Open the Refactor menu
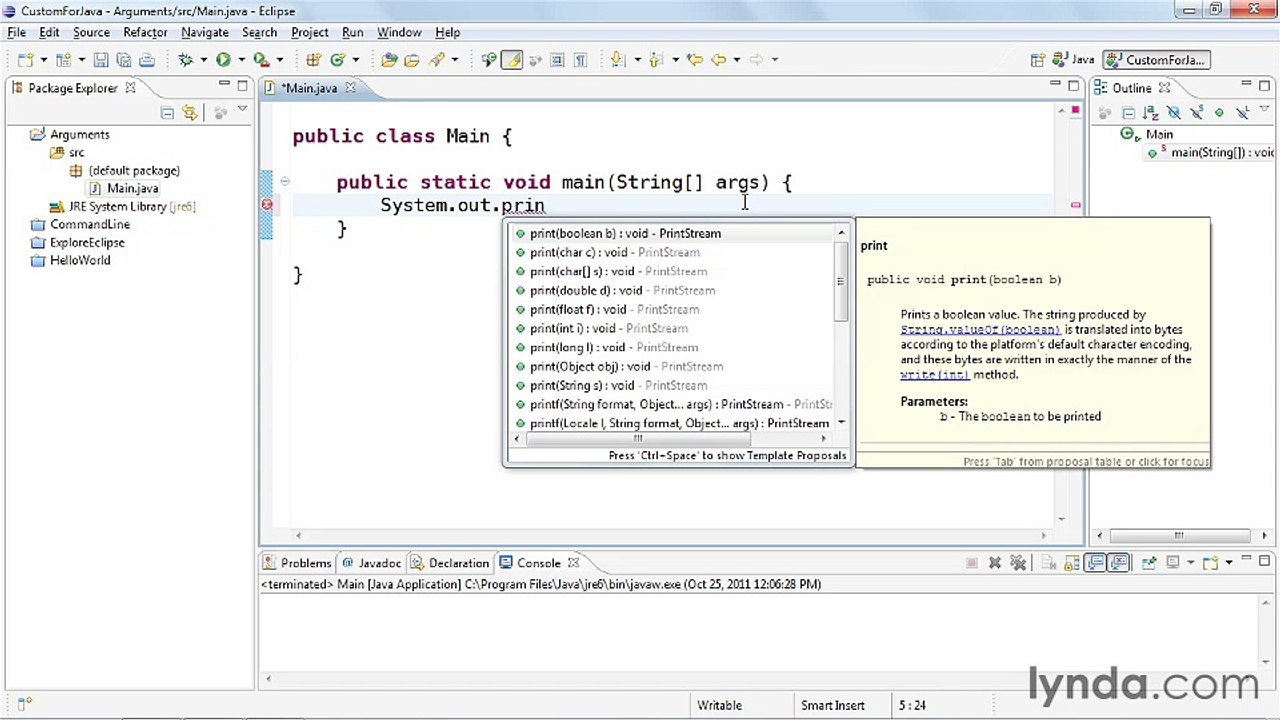The width and height of the screenshot is (1280, 720). (x=145, y=32)
